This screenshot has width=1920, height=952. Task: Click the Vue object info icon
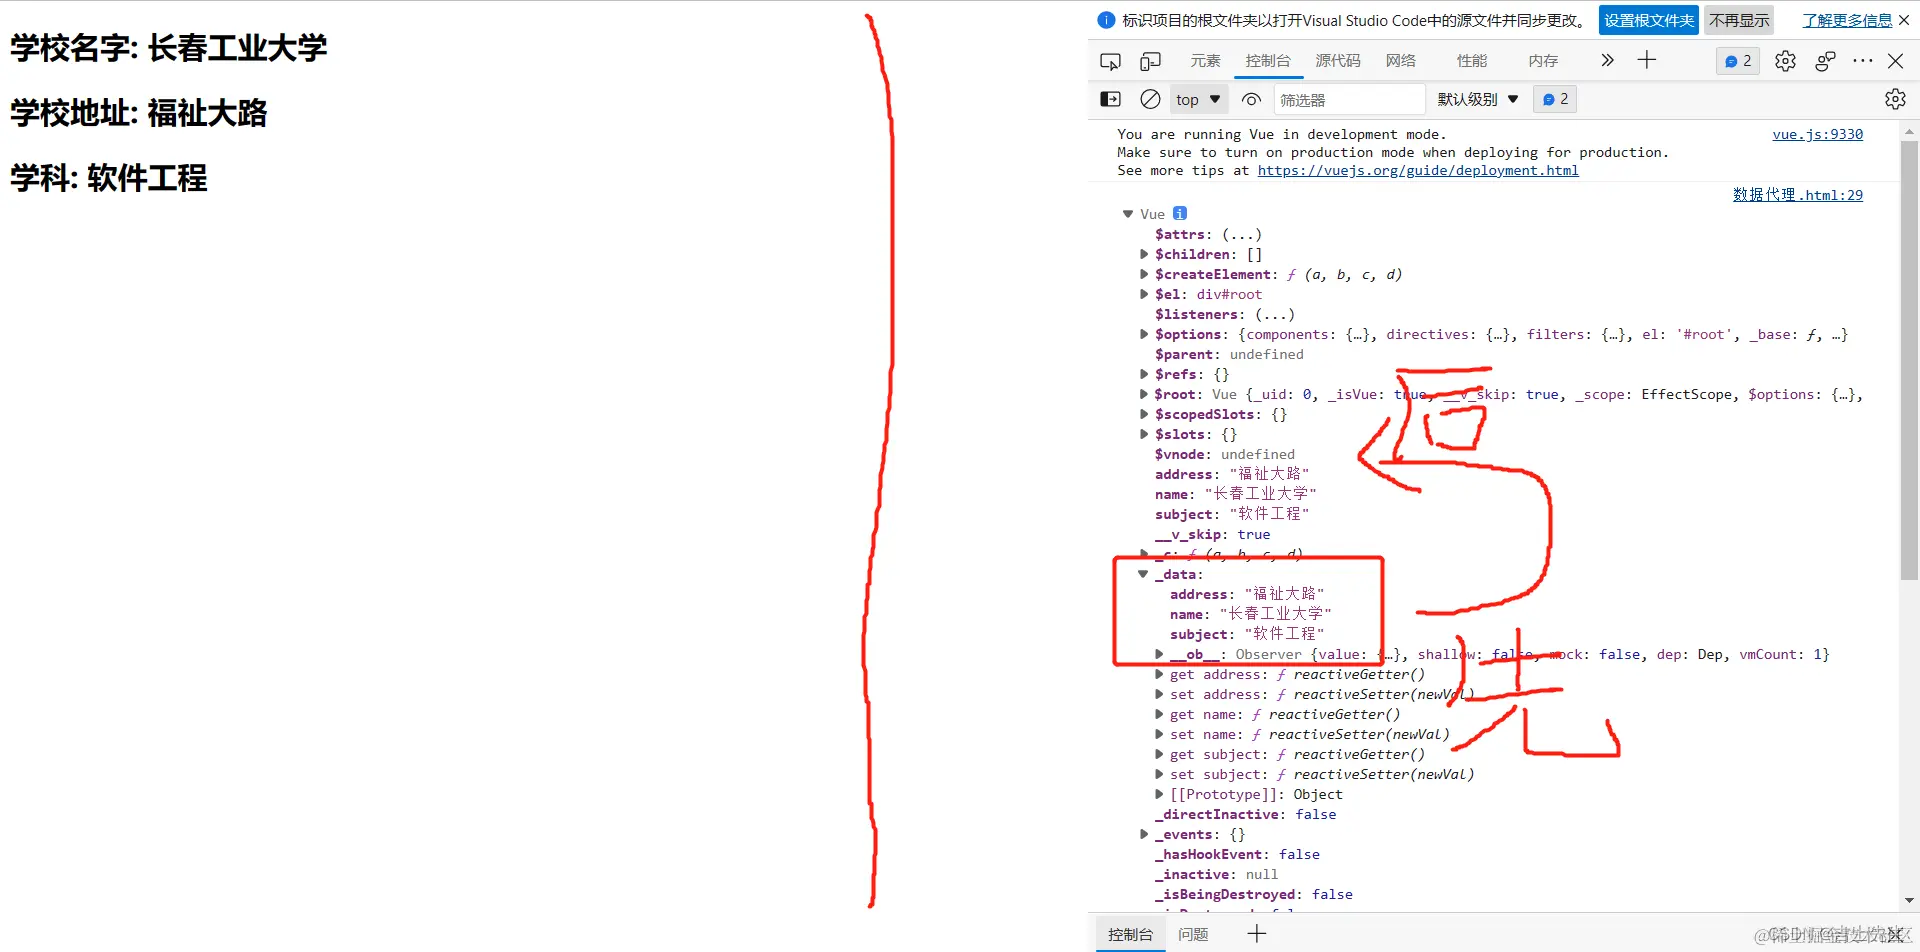(x=1180, y=213)
